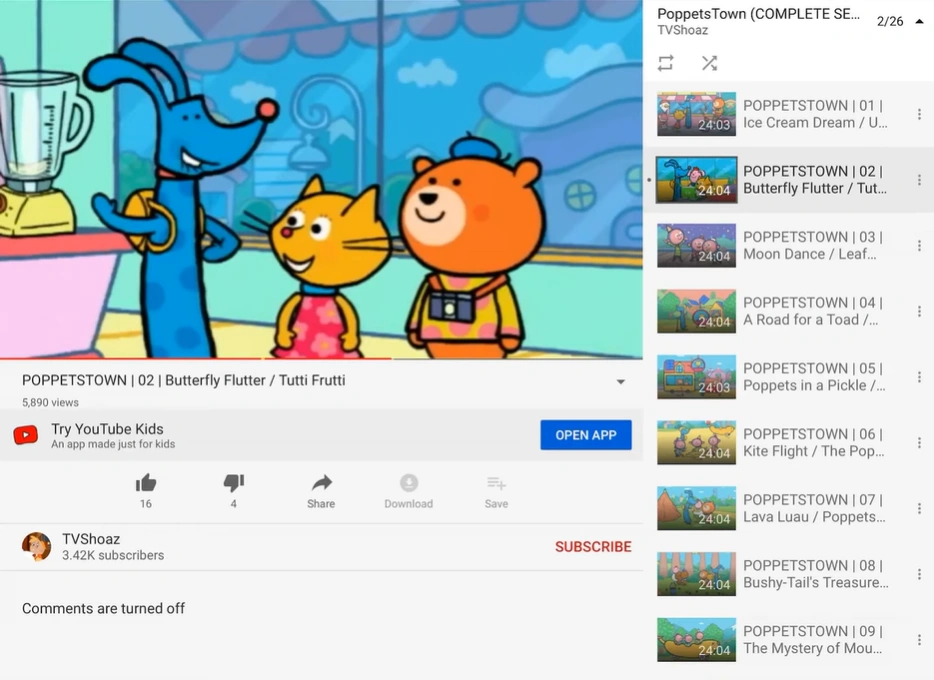Open options menu for episode 08 Bushy-Tail's Treasure
Viewport: 934px width, 680px height.
pos(919,574)
